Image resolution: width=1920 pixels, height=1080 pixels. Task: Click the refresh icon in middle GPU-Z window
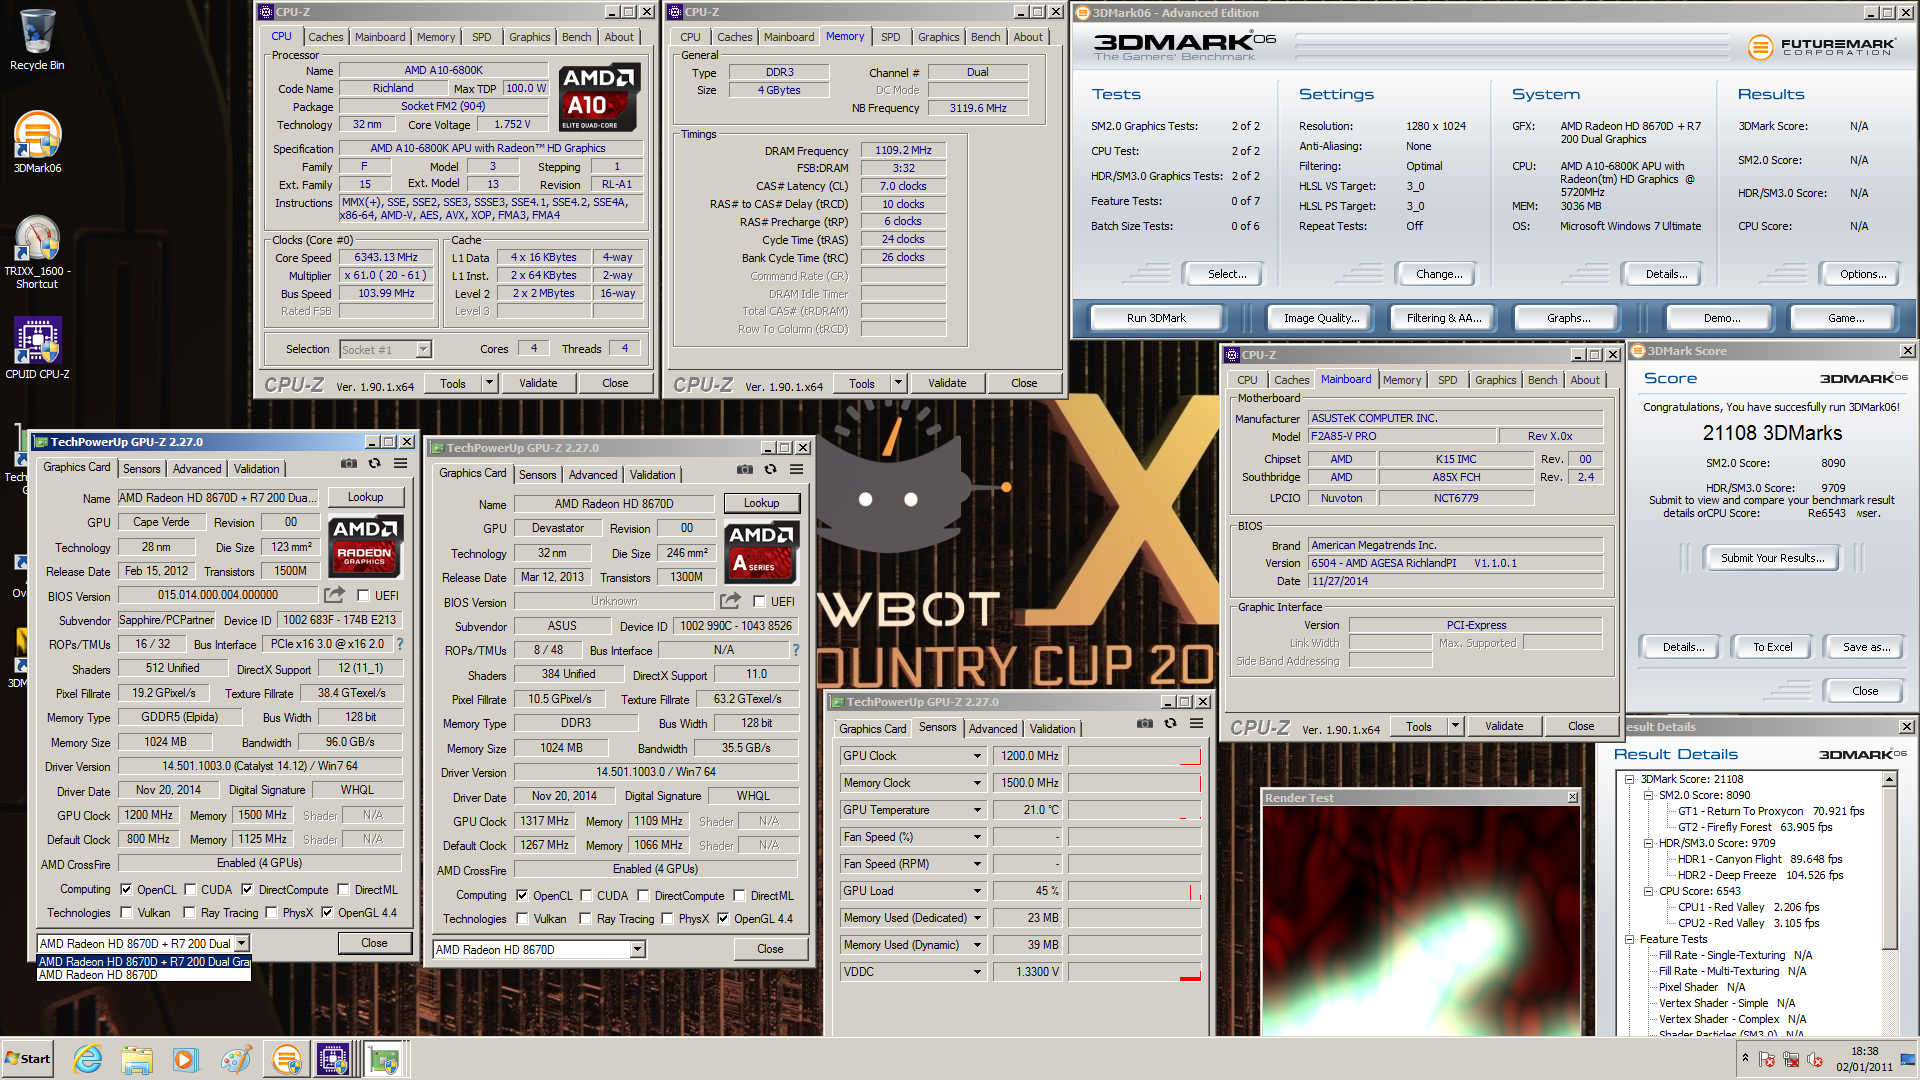770,470
